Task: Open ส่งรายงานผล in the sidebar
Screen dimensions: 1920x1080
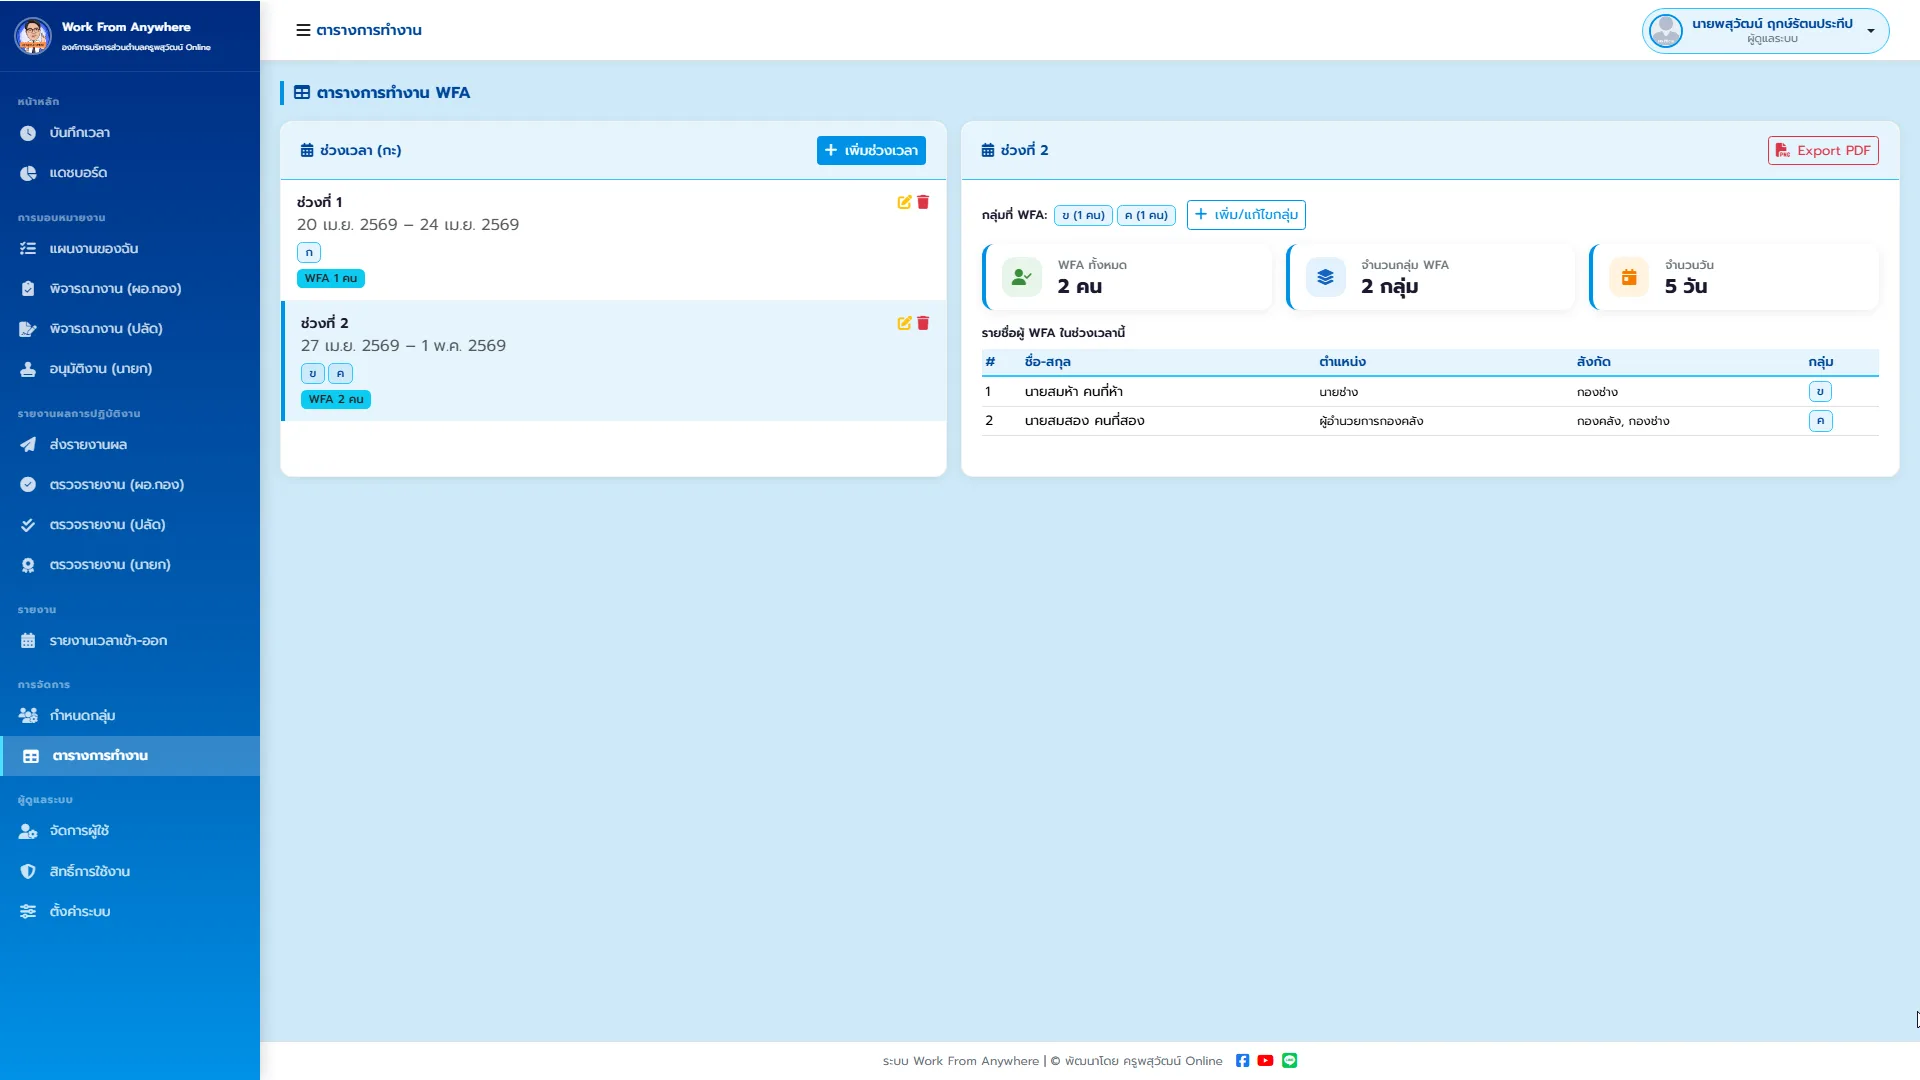Action: 130,445
